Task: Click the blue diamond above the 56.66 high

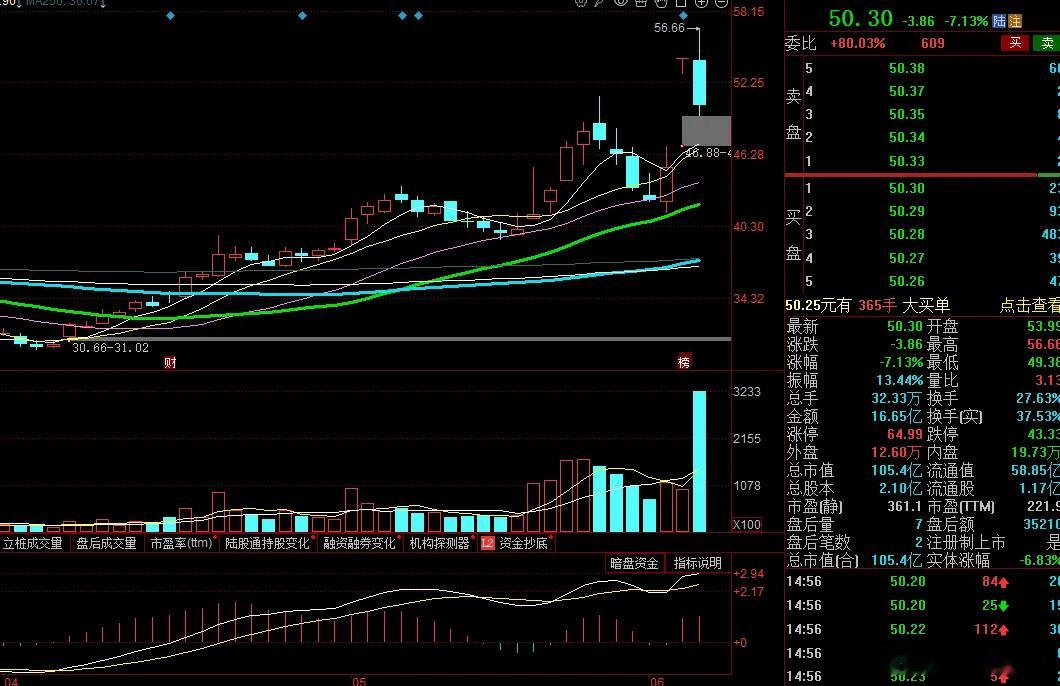Action: pos(683,15)
